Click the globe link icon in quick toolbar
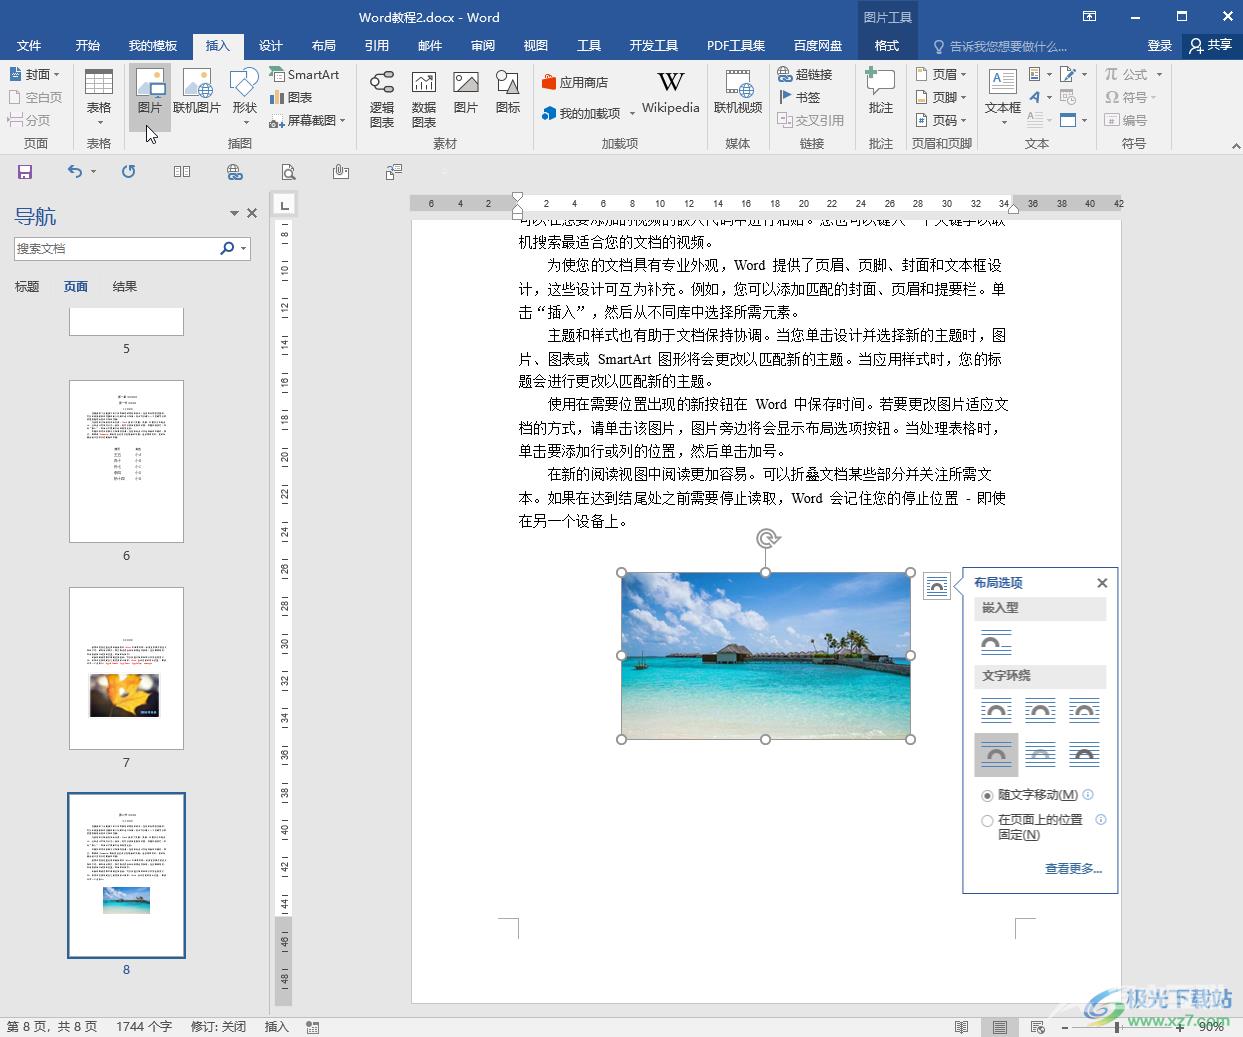Viewport: 1243px width, 1037px height. [x=235, y=172]
